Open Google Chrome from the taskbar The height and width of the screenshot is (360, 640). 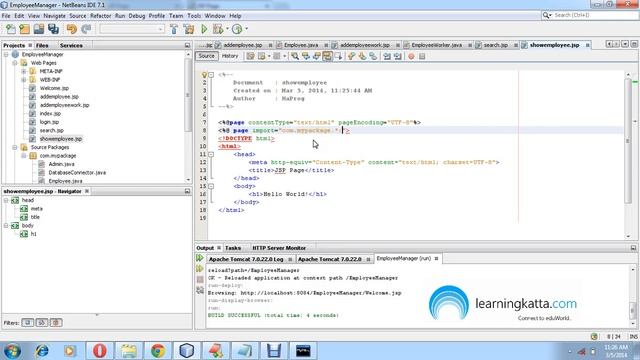(158, 351)
